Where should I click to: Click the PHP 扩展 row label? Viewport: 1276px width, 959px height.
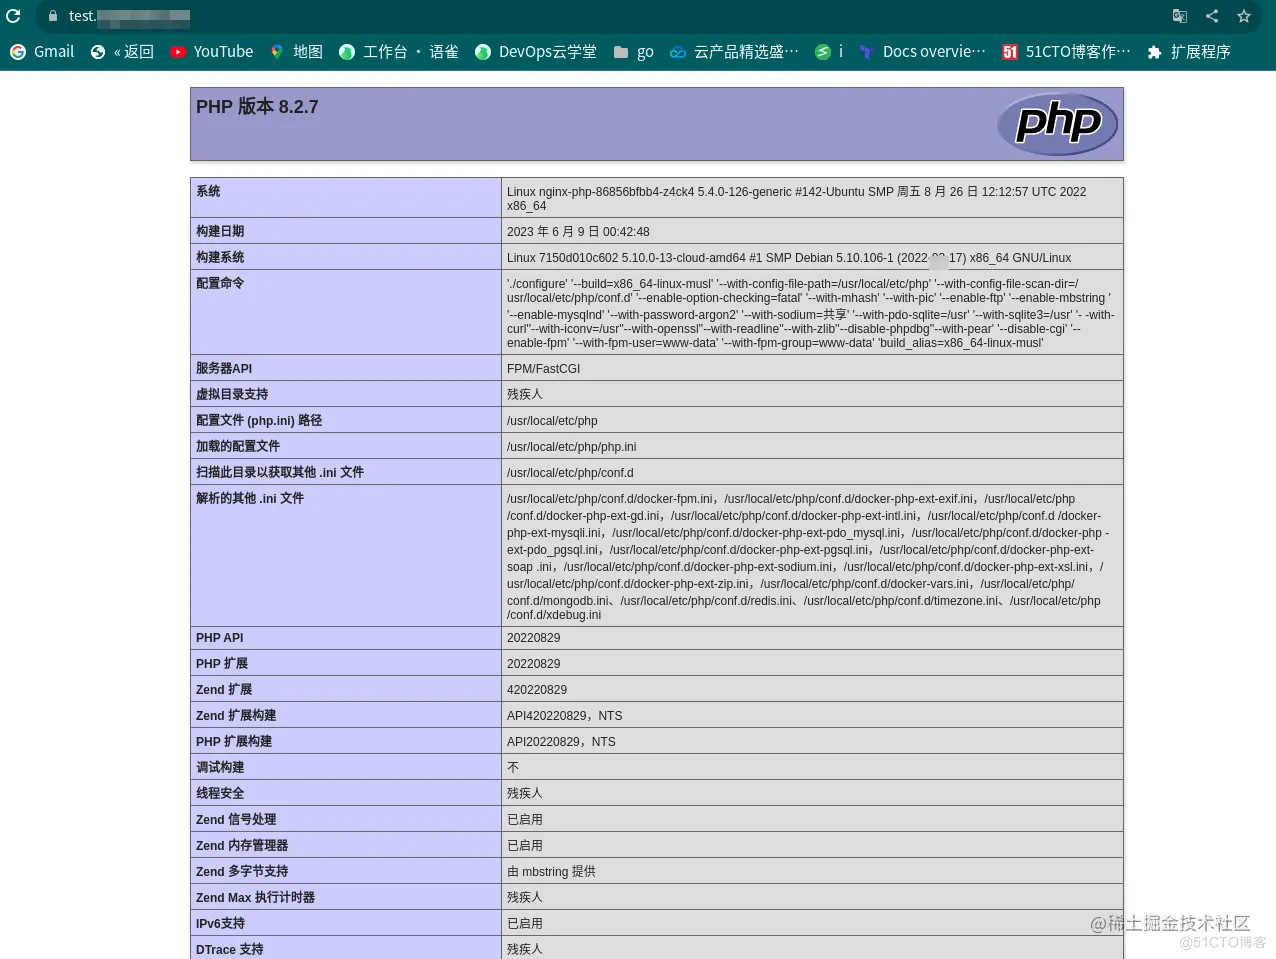(x=222, y=664)
